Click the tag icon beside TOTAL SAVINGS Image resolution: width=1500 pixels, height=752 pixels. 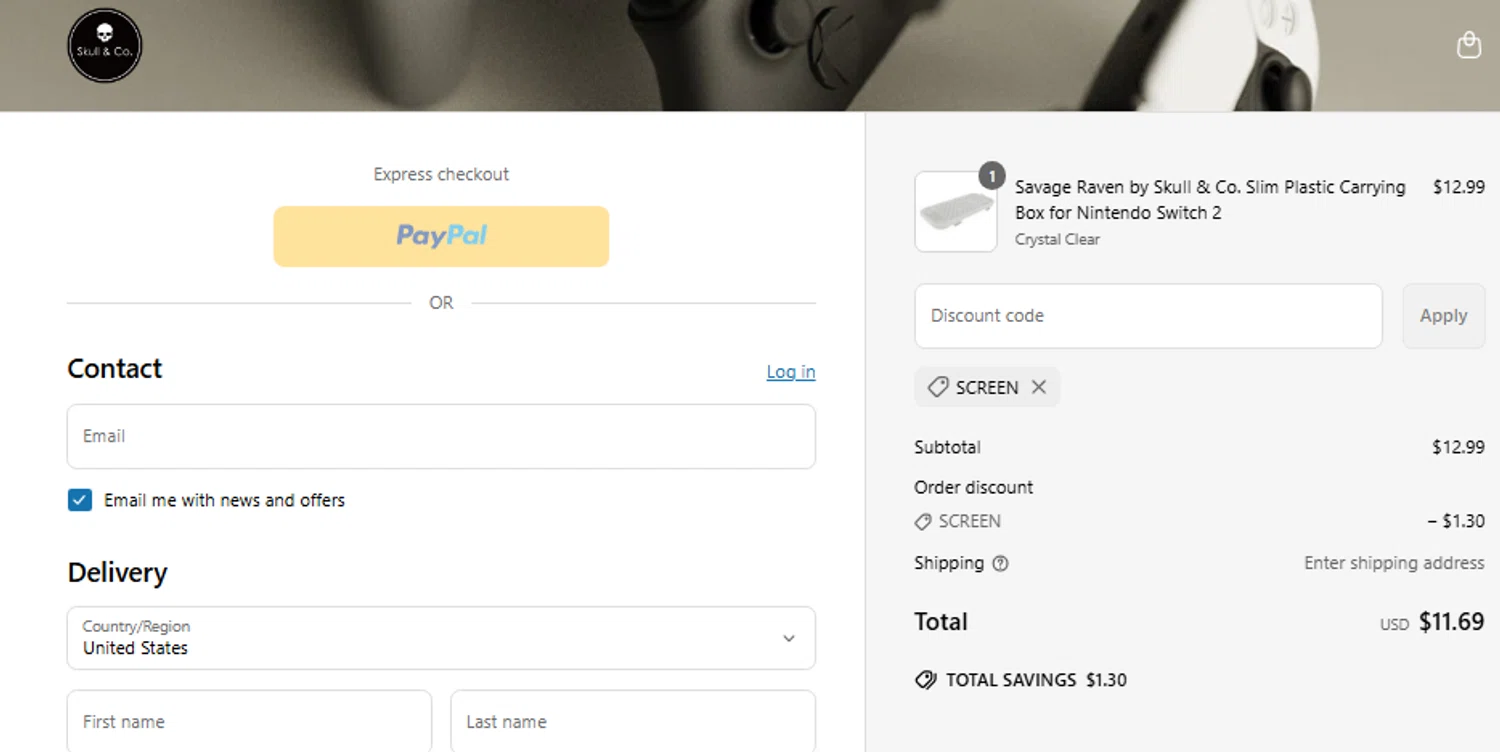(926, 680)
